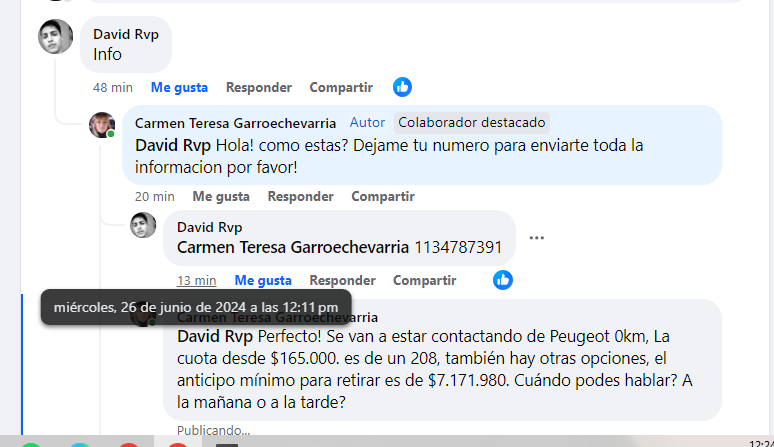774x447 pixels.
Task: Click Responder under the phone number comment
Action: pyautogui.click(x=343, y=280)
